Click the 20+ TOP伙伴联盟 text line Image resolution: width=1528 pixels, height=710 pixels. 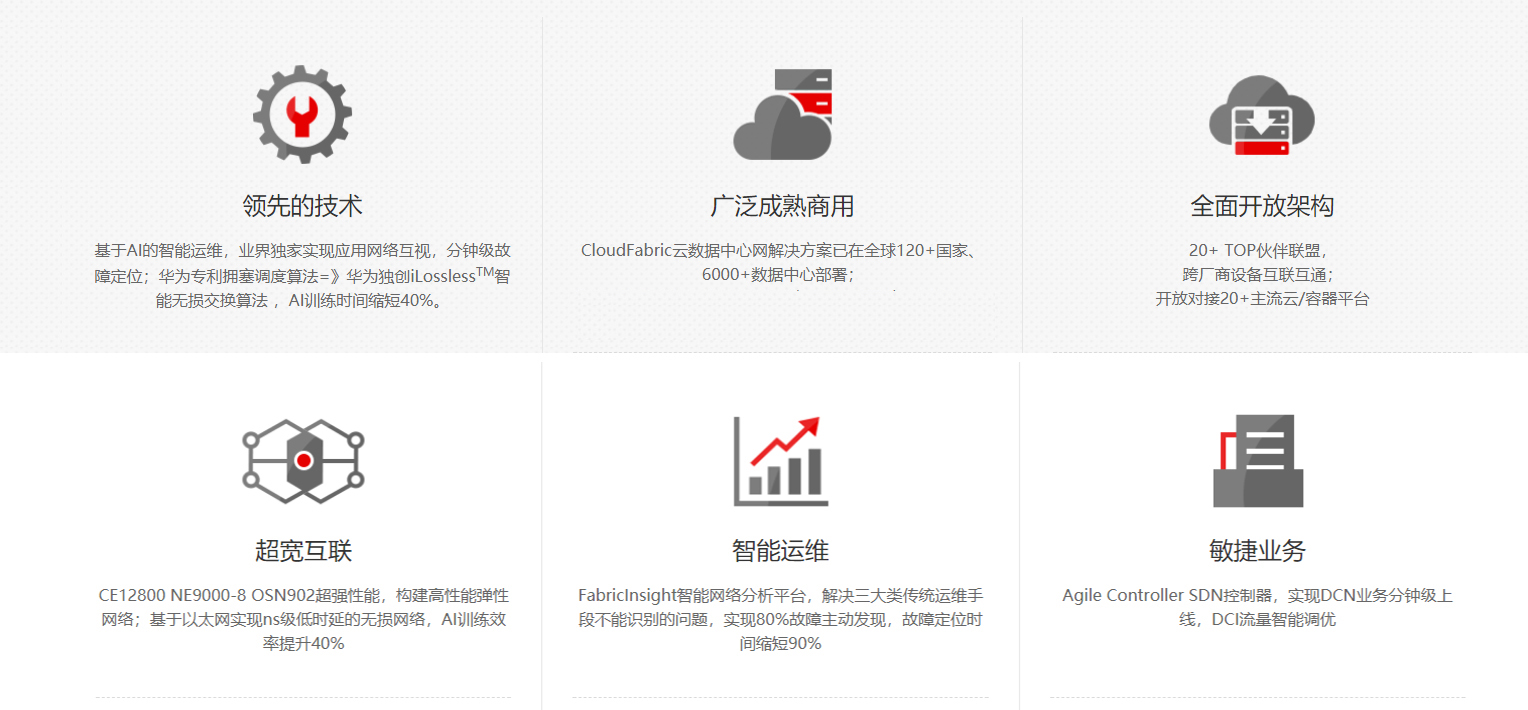1261,250
